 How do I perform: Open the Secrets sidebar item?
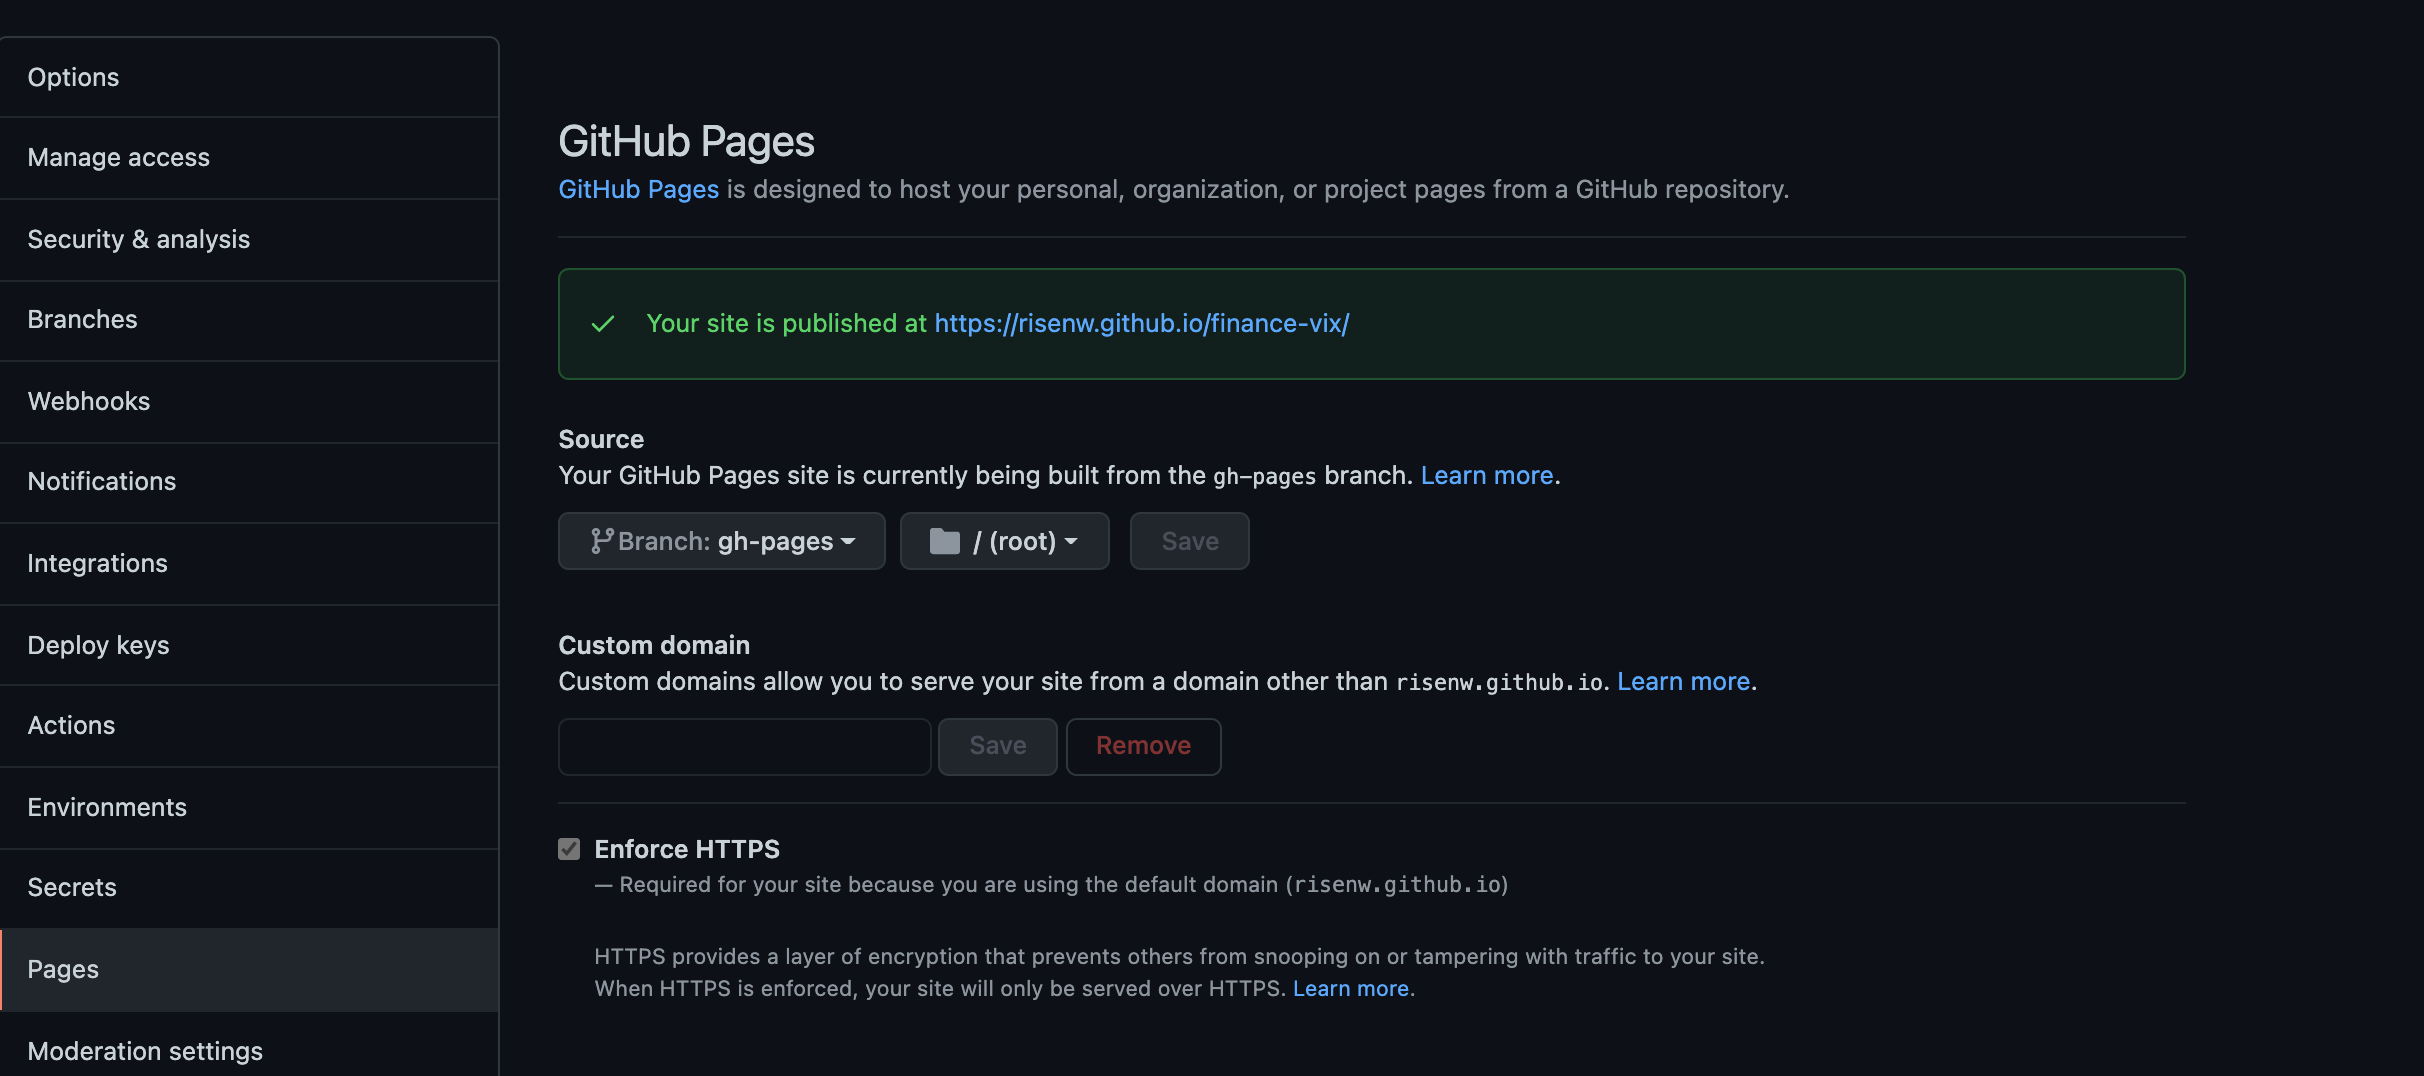[72, 887]
